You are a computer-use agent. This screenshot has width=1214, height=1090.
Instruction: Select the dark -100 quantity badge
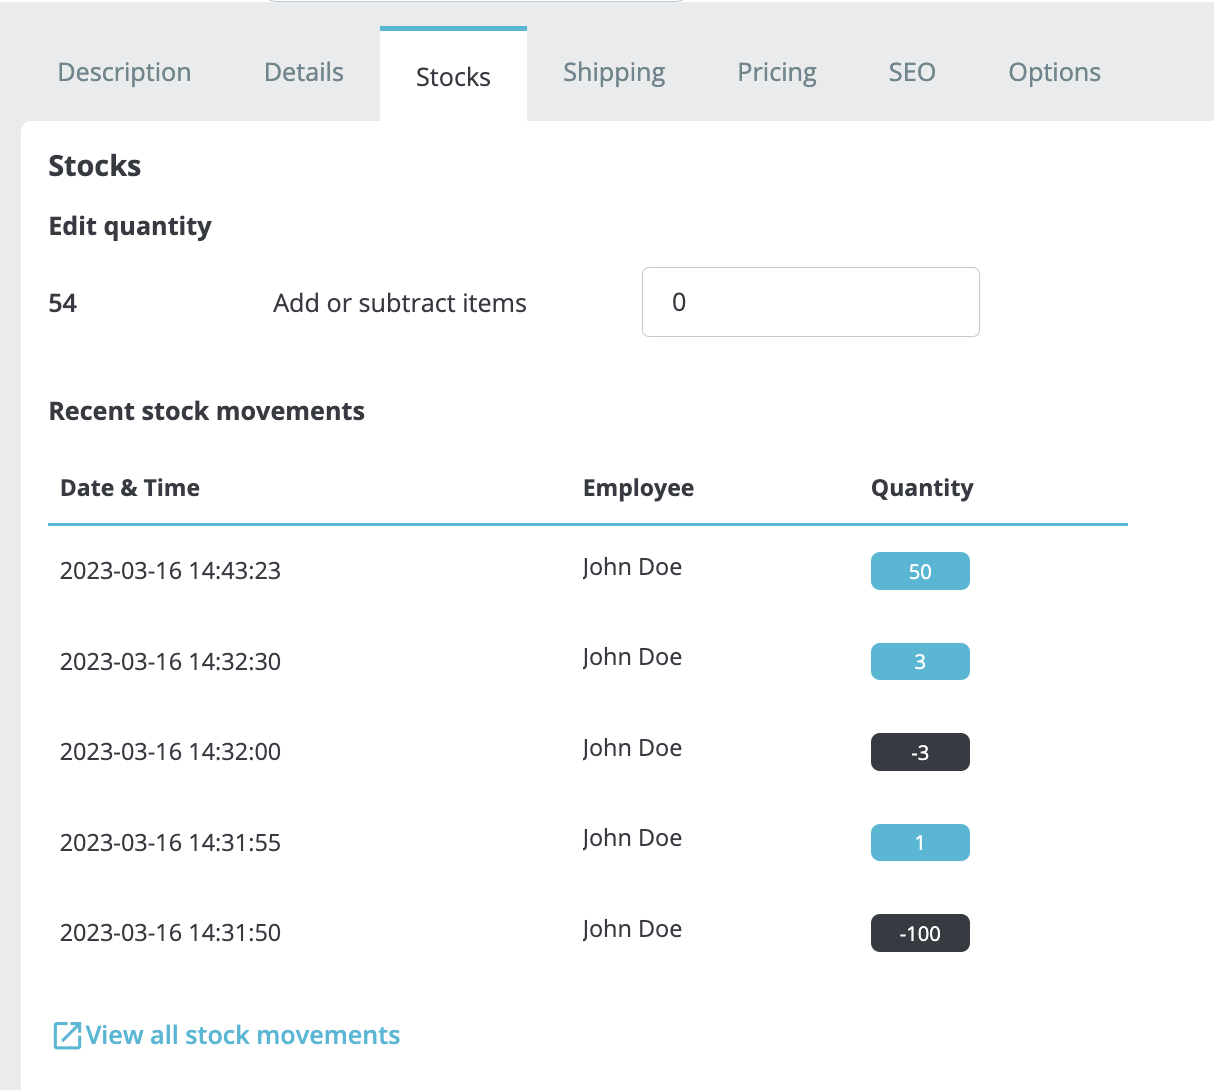tap(919, 933)
